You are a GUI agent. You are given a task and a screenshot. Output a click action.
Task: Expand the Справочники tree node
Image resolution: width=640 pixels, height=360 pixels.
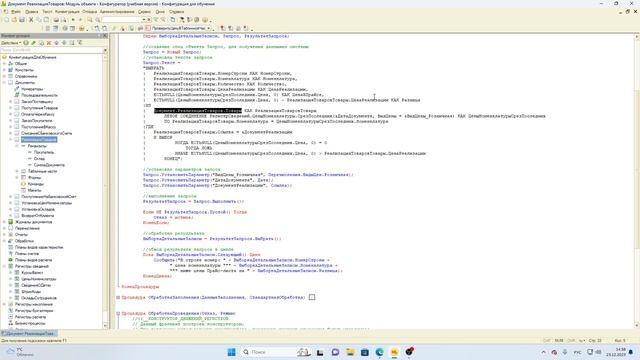tap(4, 76)
